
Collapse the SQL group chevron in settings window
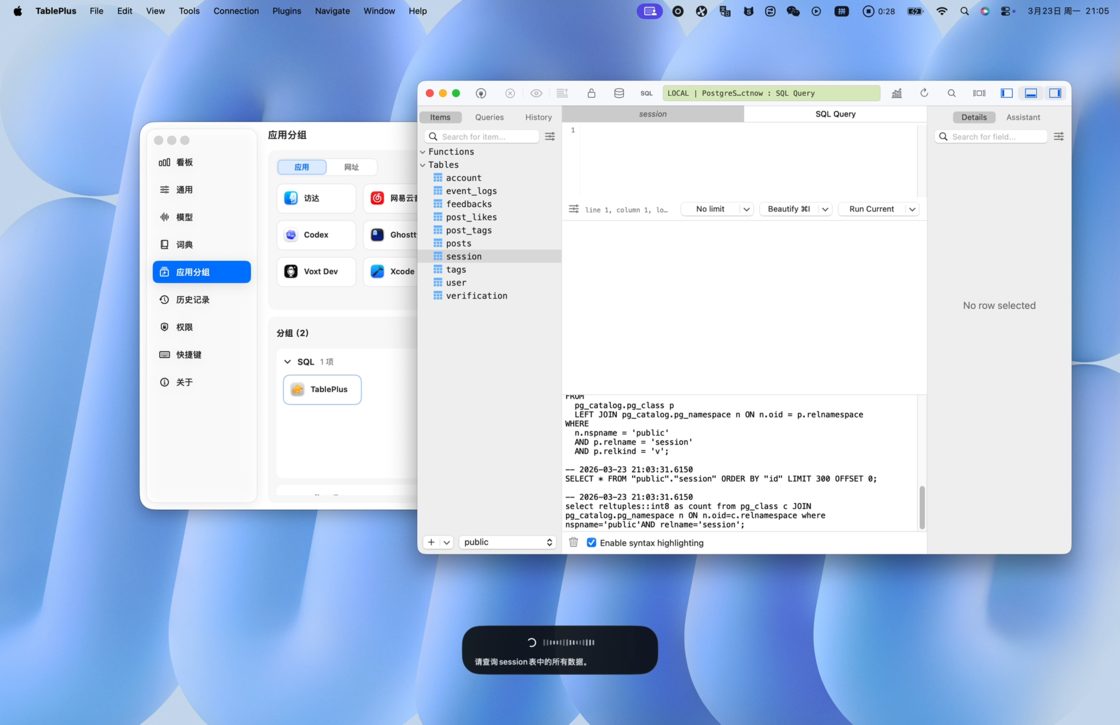(x=287, y=362)
